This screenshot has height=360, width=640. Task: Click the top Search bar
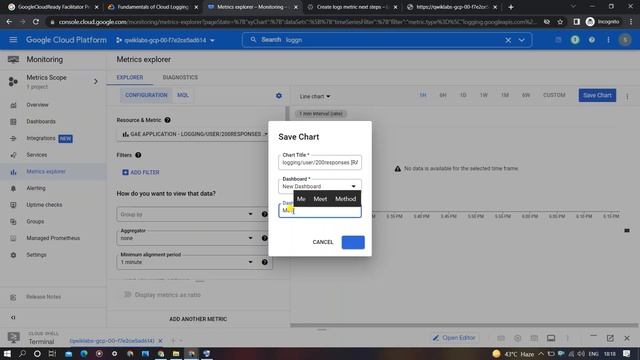point(387,40)
